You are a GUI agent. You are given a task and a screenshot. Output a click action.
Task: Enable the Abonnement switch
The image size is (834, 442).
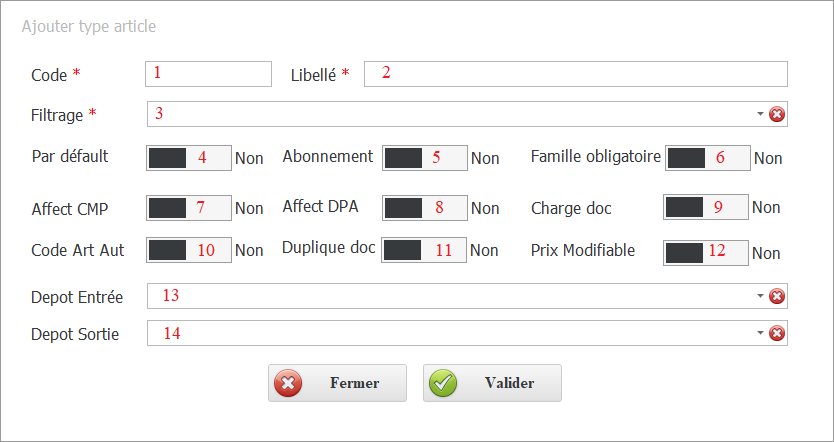(x=425, y=157)
